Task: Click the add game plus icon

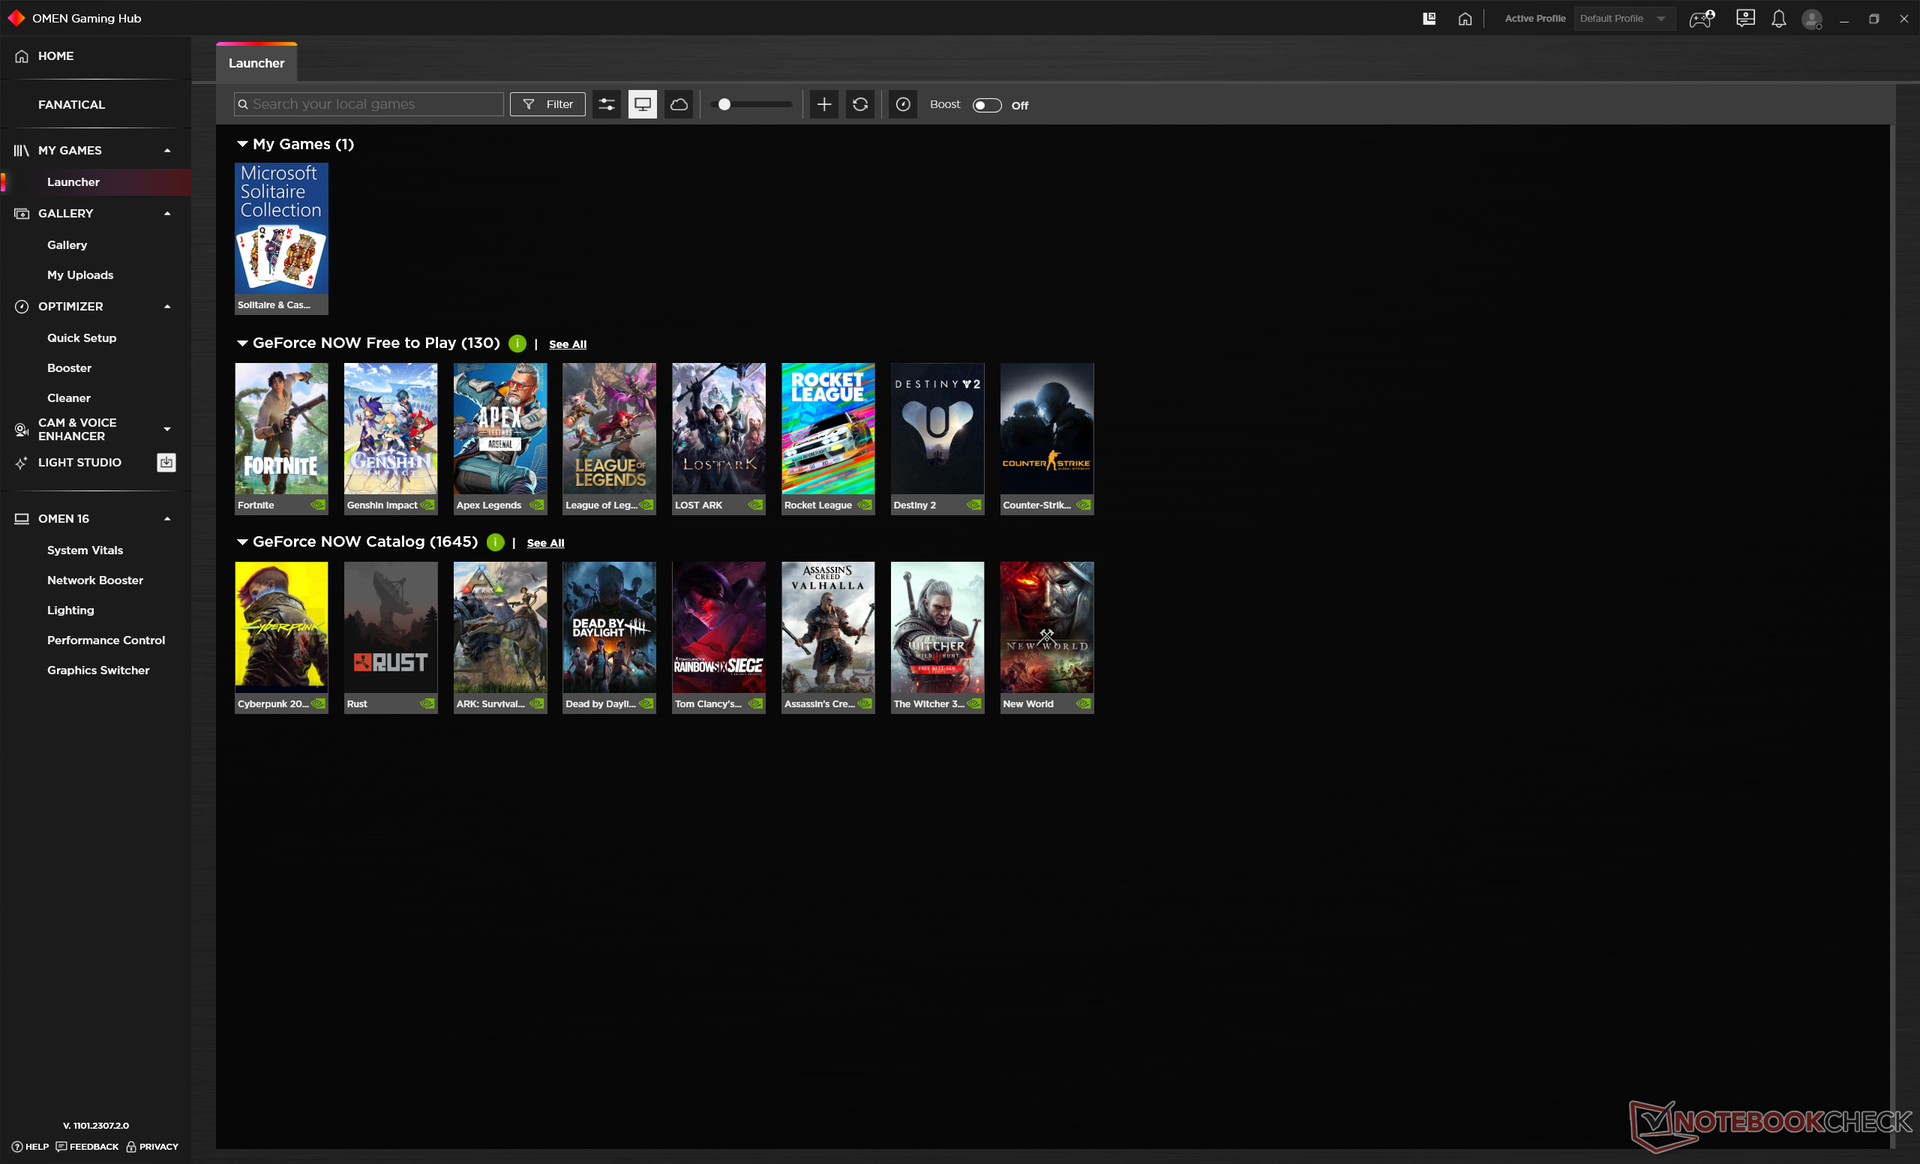Action: point(824,104)
